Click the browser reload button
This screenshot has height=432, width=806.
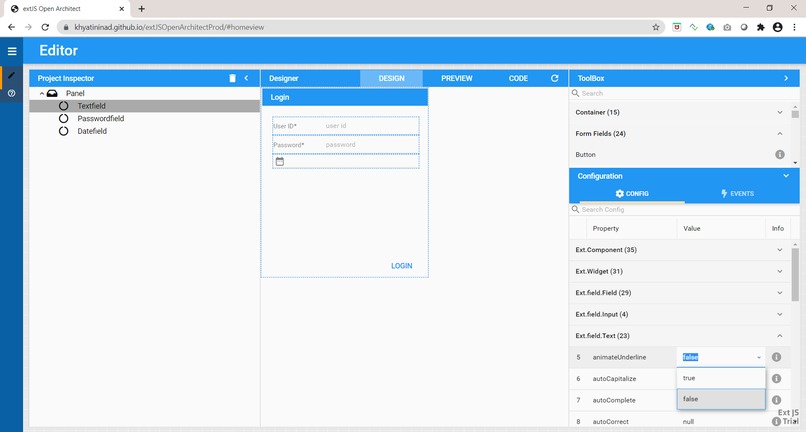pyautogui.click(x=45, y=27)
